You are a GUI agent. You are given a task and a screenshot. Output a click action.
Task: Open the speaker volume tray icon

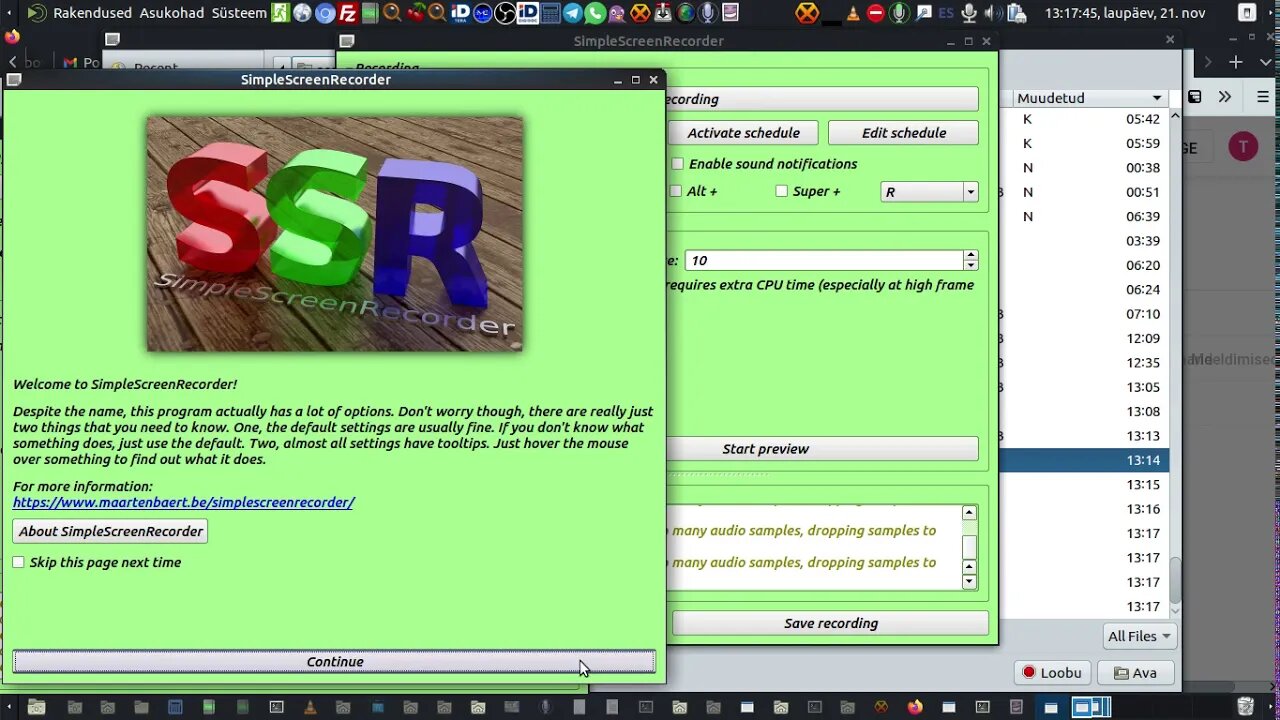pos(992,13)
